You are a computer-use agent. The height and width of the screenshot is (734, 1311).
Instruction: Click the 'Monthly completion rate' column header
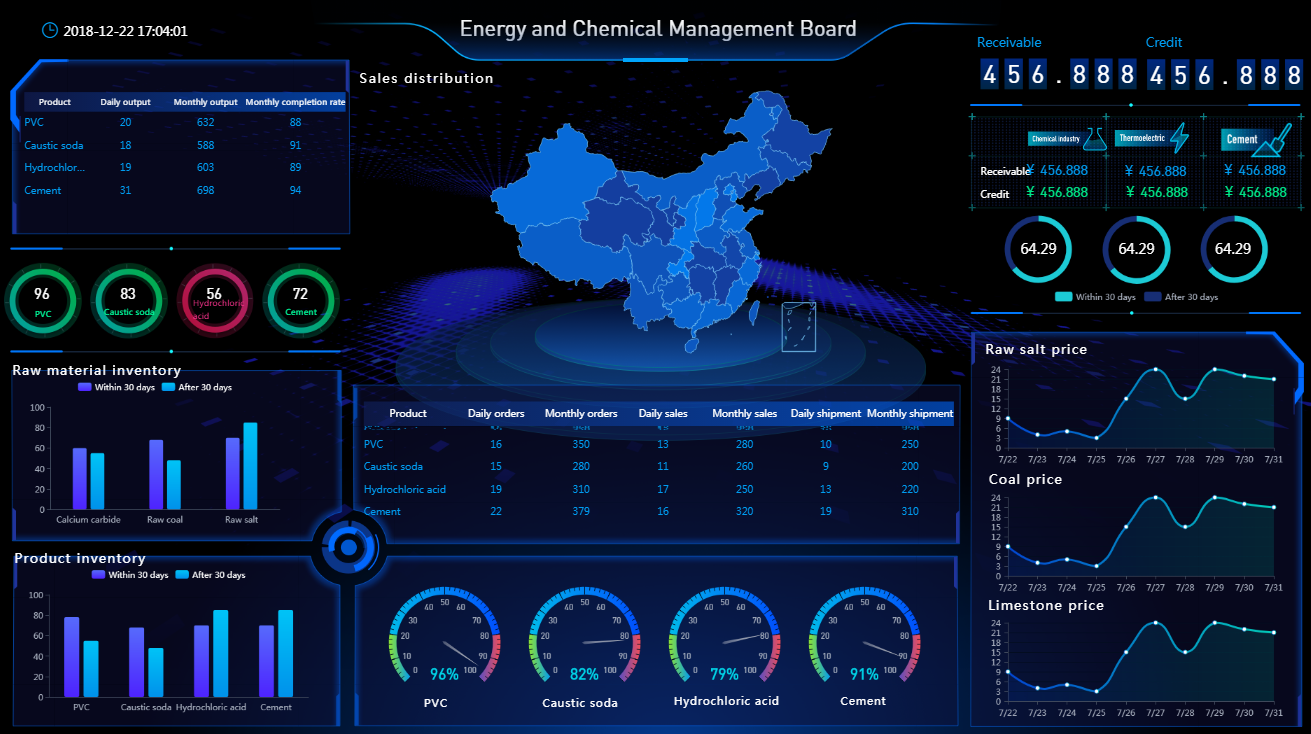click(x=295, y=102)
